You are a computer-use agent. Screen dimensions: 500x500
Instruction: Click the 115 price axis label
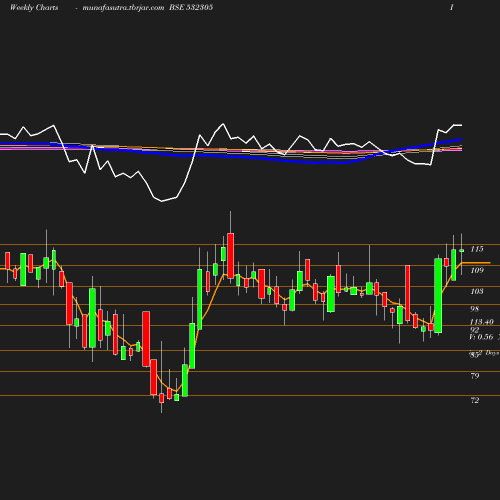tap(477, 249)
